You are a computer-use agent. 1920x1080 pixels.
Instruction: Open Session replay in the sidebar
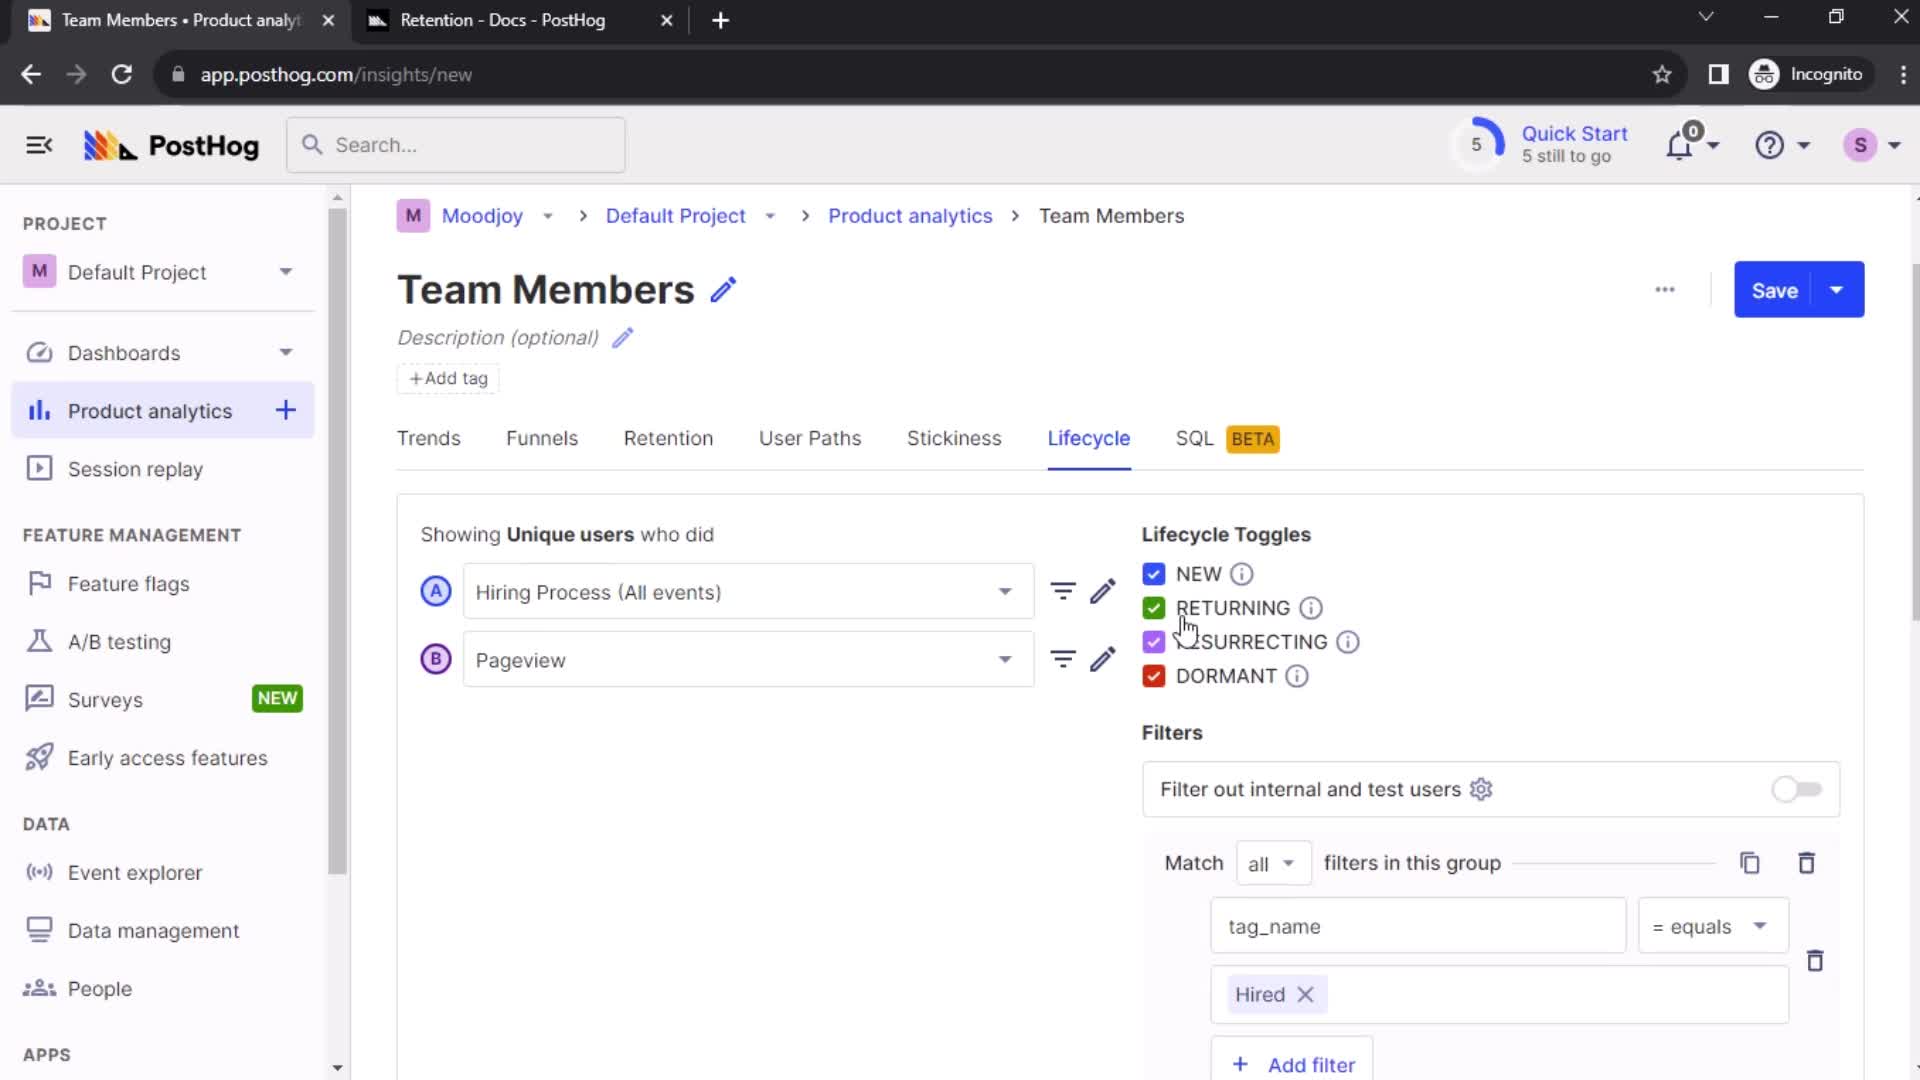pyautogui.click(x=162, y=469)
